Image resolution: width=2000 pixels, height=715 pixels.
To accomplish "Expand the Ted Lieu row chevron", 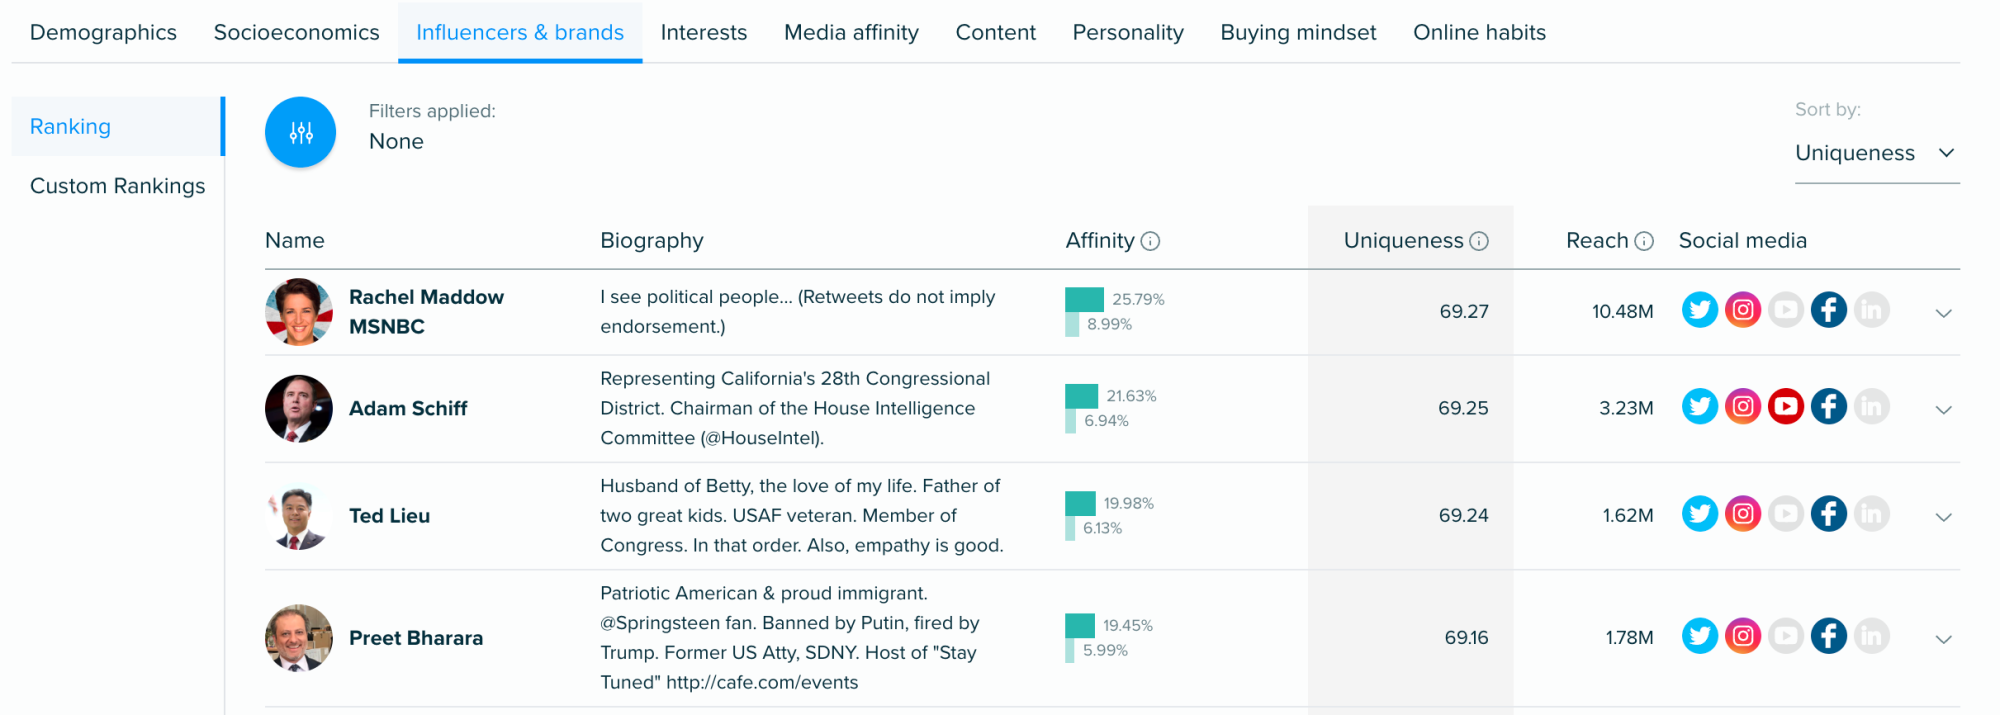I will pyautogui.click(x=1943, y=517).
